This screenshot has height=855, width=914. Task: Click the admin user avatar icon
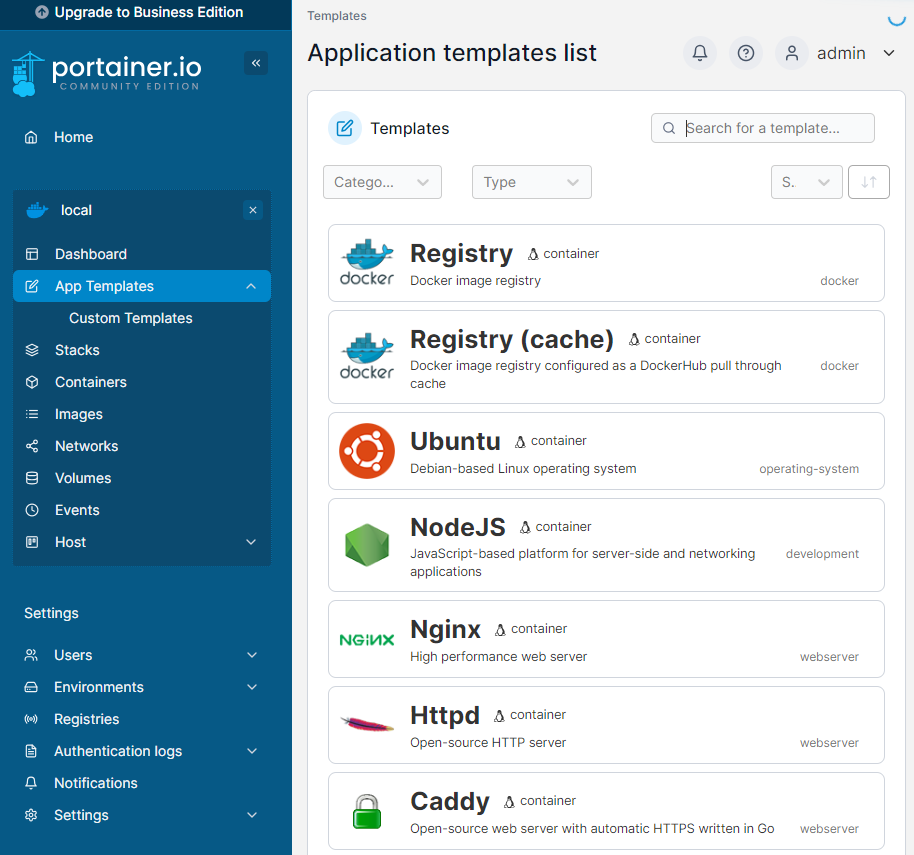tap(792, 53)
